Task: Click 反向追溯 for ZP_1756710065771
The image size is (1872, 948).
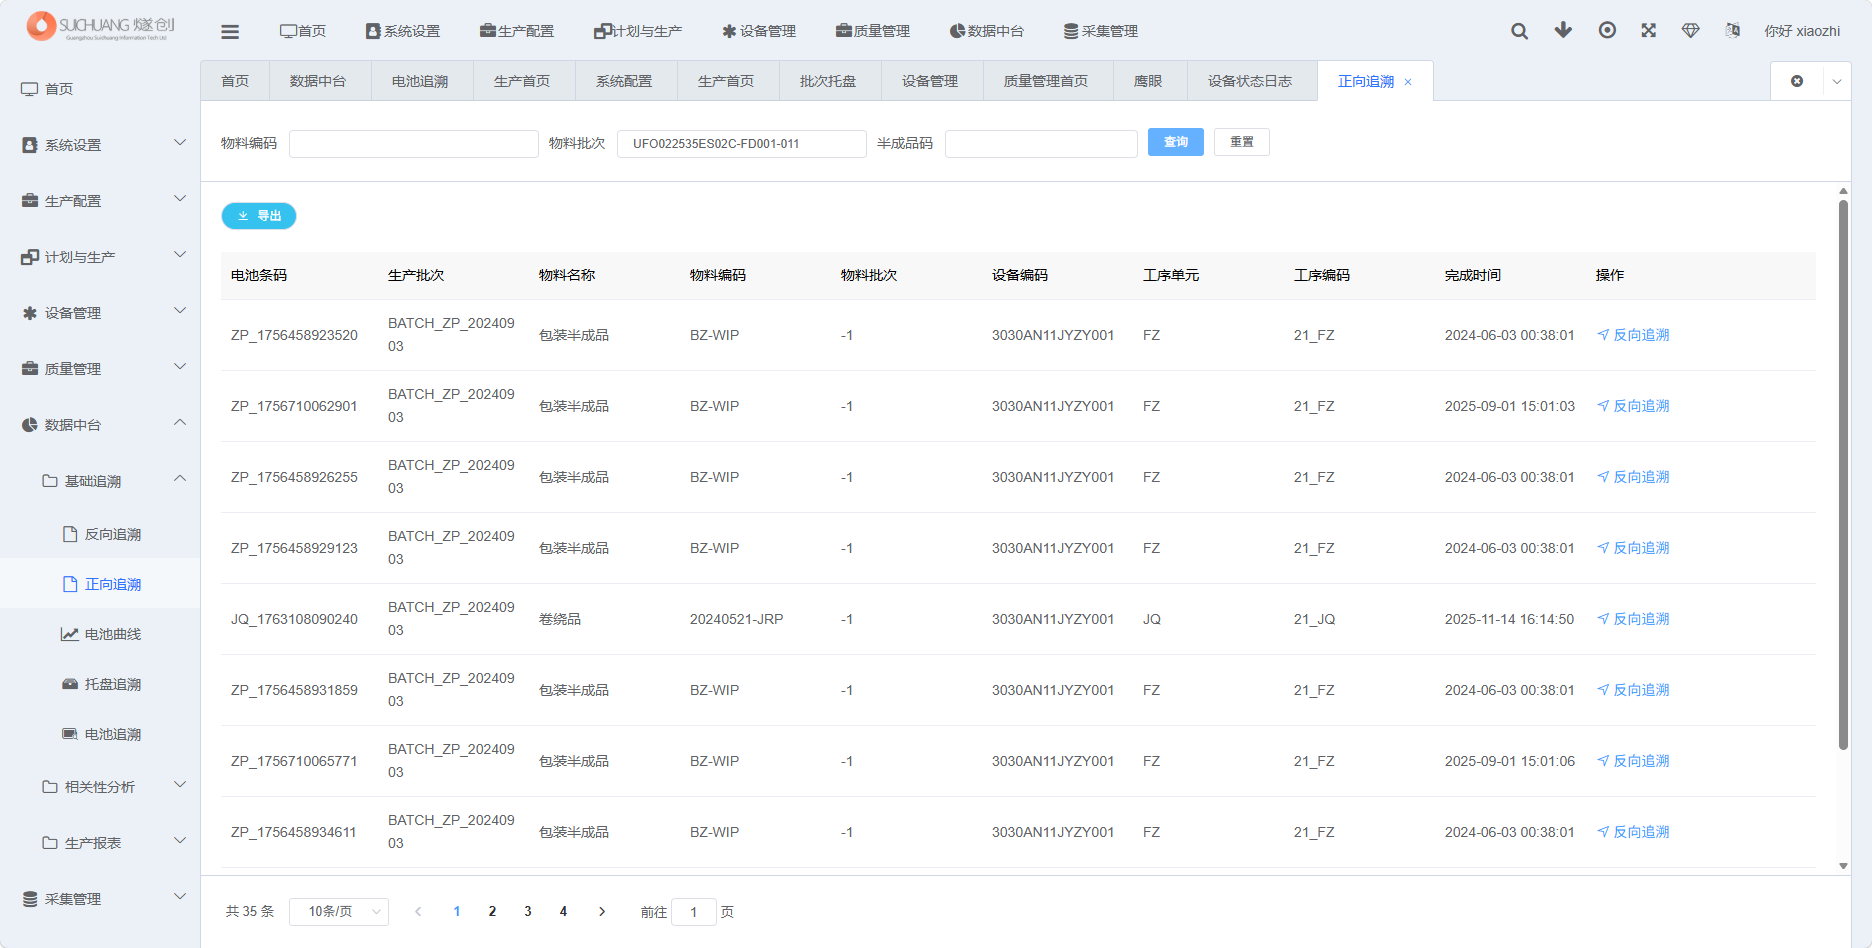Action: pos(1633,761)
